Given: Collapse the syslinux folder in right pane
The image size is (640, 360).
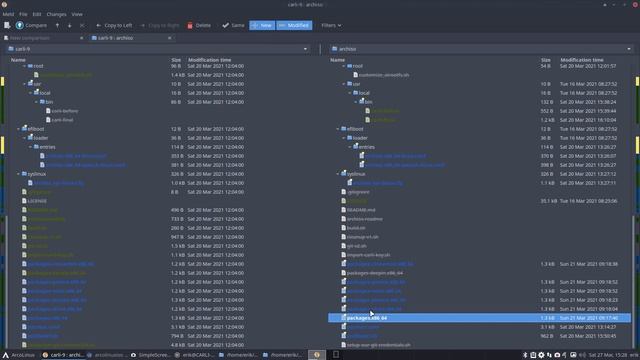Looking at the screenshot, I should (x=338, y=174).
